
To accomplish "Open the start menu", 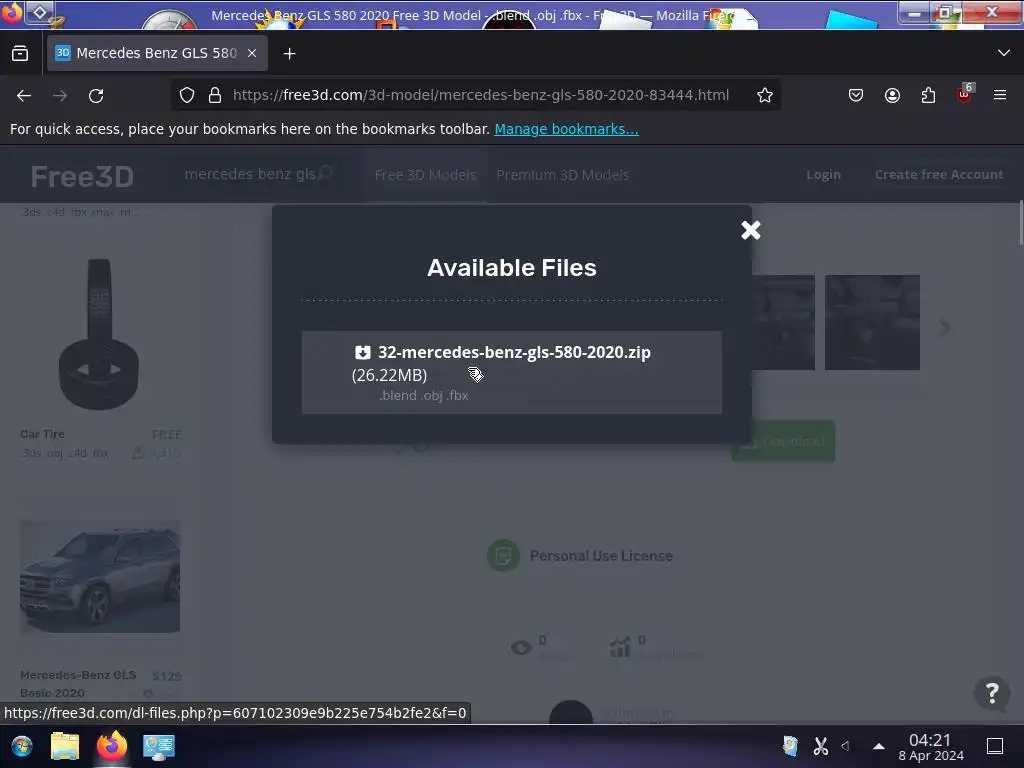I will [x=22, y=746].
